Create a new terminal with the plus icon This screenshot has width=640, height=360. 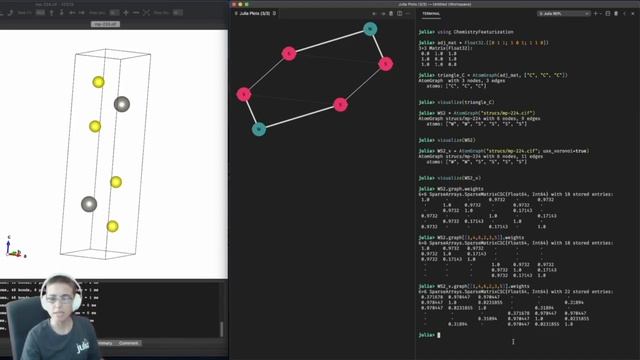tap(596, 13)
